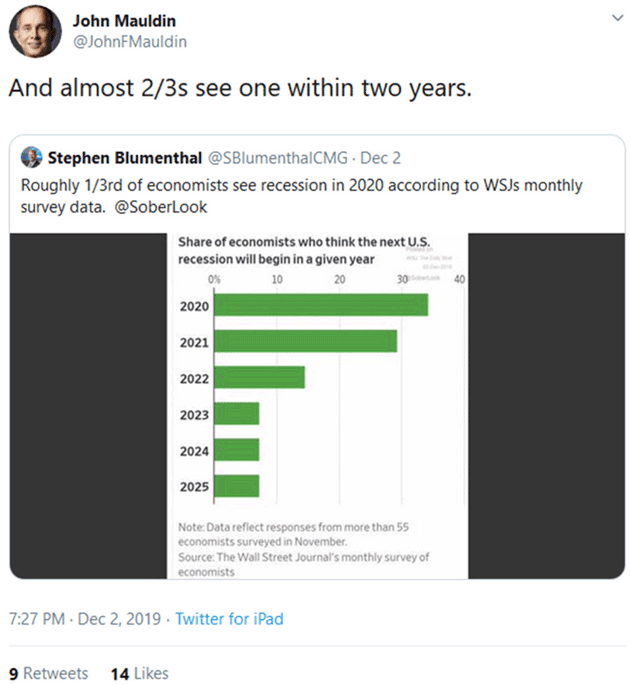Open the recession survey chart image

point(317,406)
